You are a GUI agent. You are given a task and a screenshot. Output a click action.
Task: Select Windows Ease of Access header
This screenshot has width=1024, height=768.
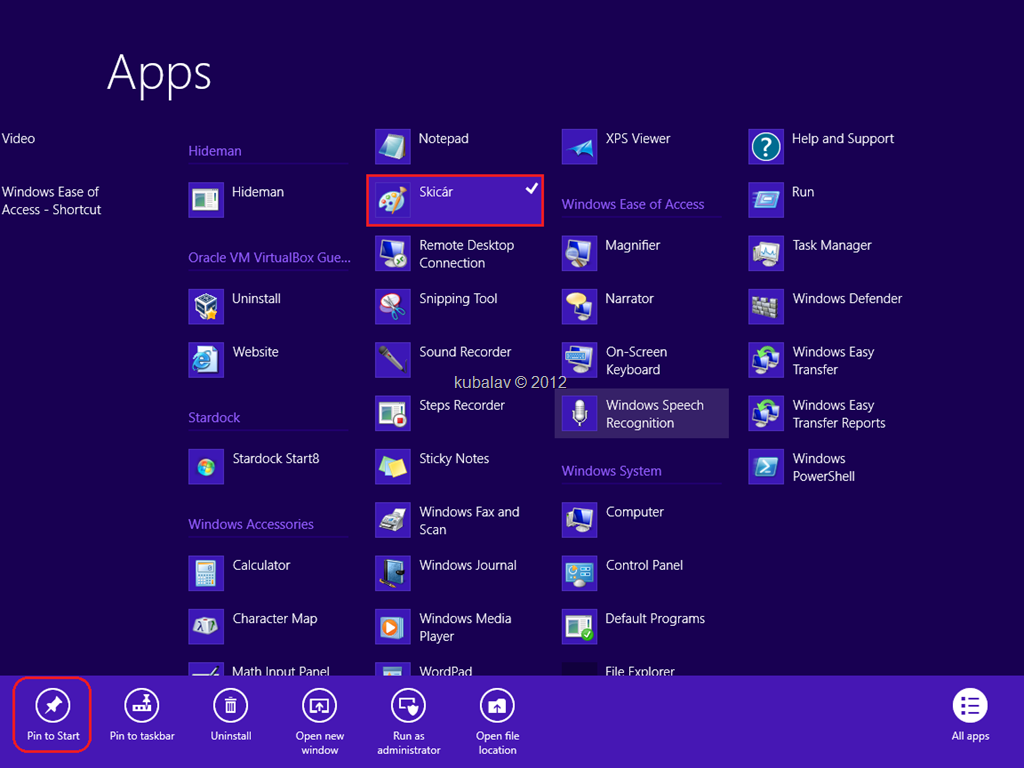click(633, 204)
